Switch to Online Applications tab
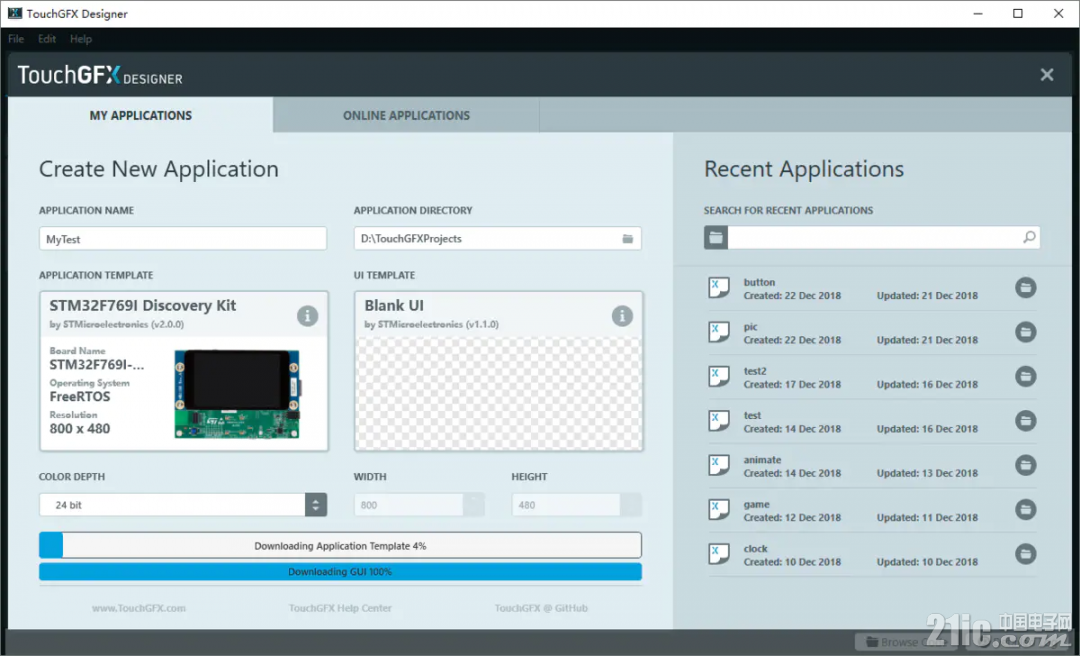Viewport: 1080px width, 656px height. (x=406, y=115)
